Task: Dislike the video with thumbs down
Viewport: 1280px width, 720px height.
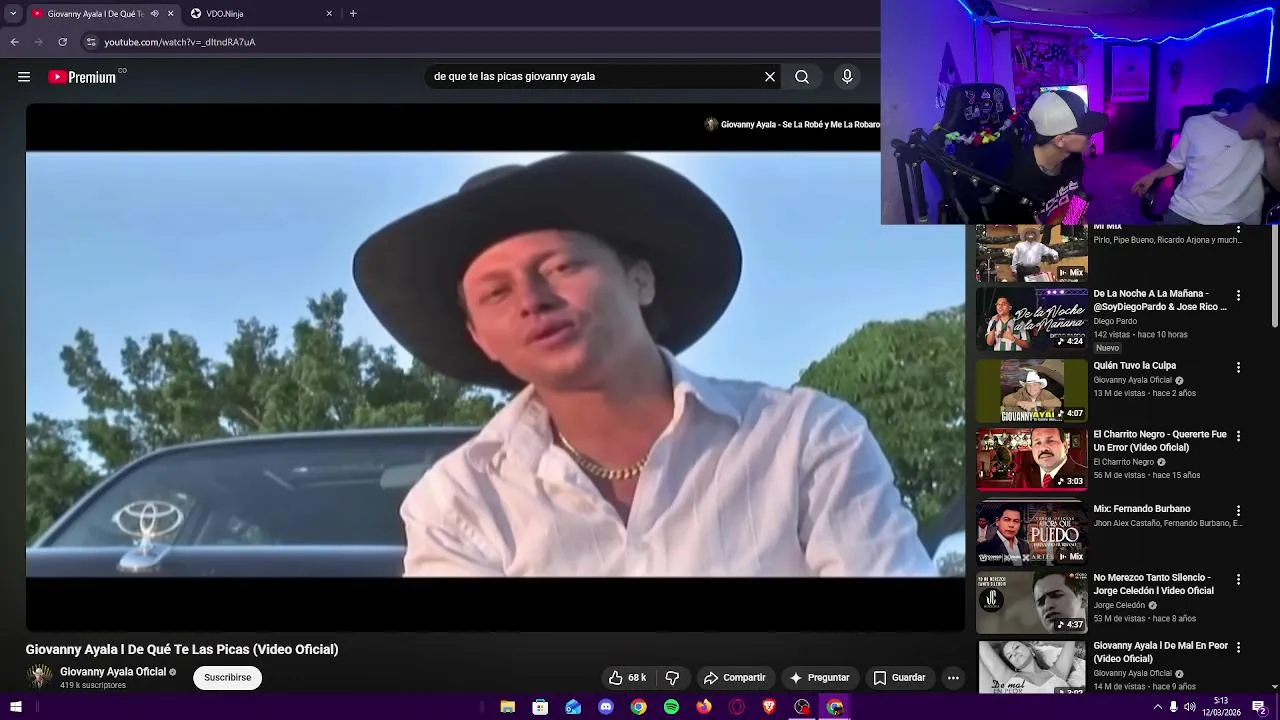Action: point(672,678)
